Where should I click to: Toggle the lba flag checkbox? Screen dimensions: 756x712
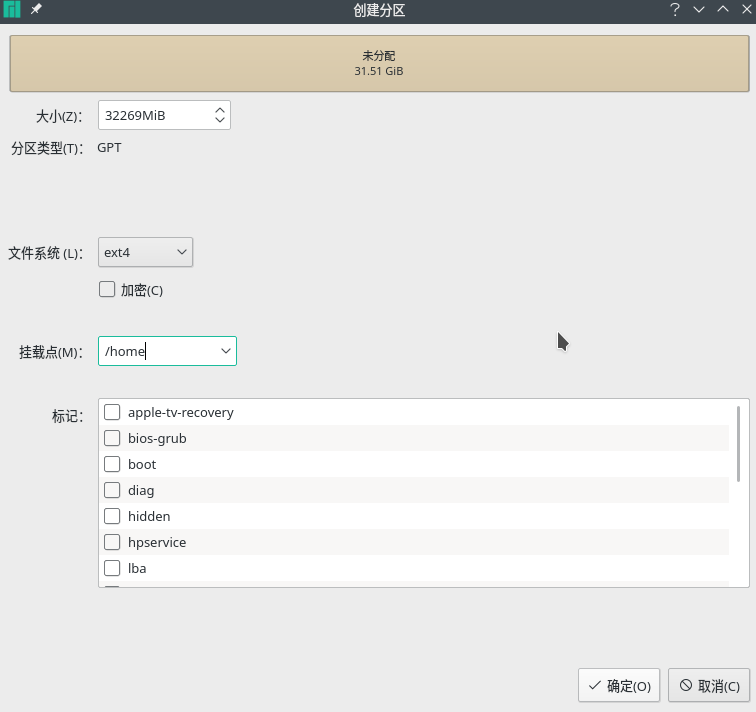click(112, 568)
